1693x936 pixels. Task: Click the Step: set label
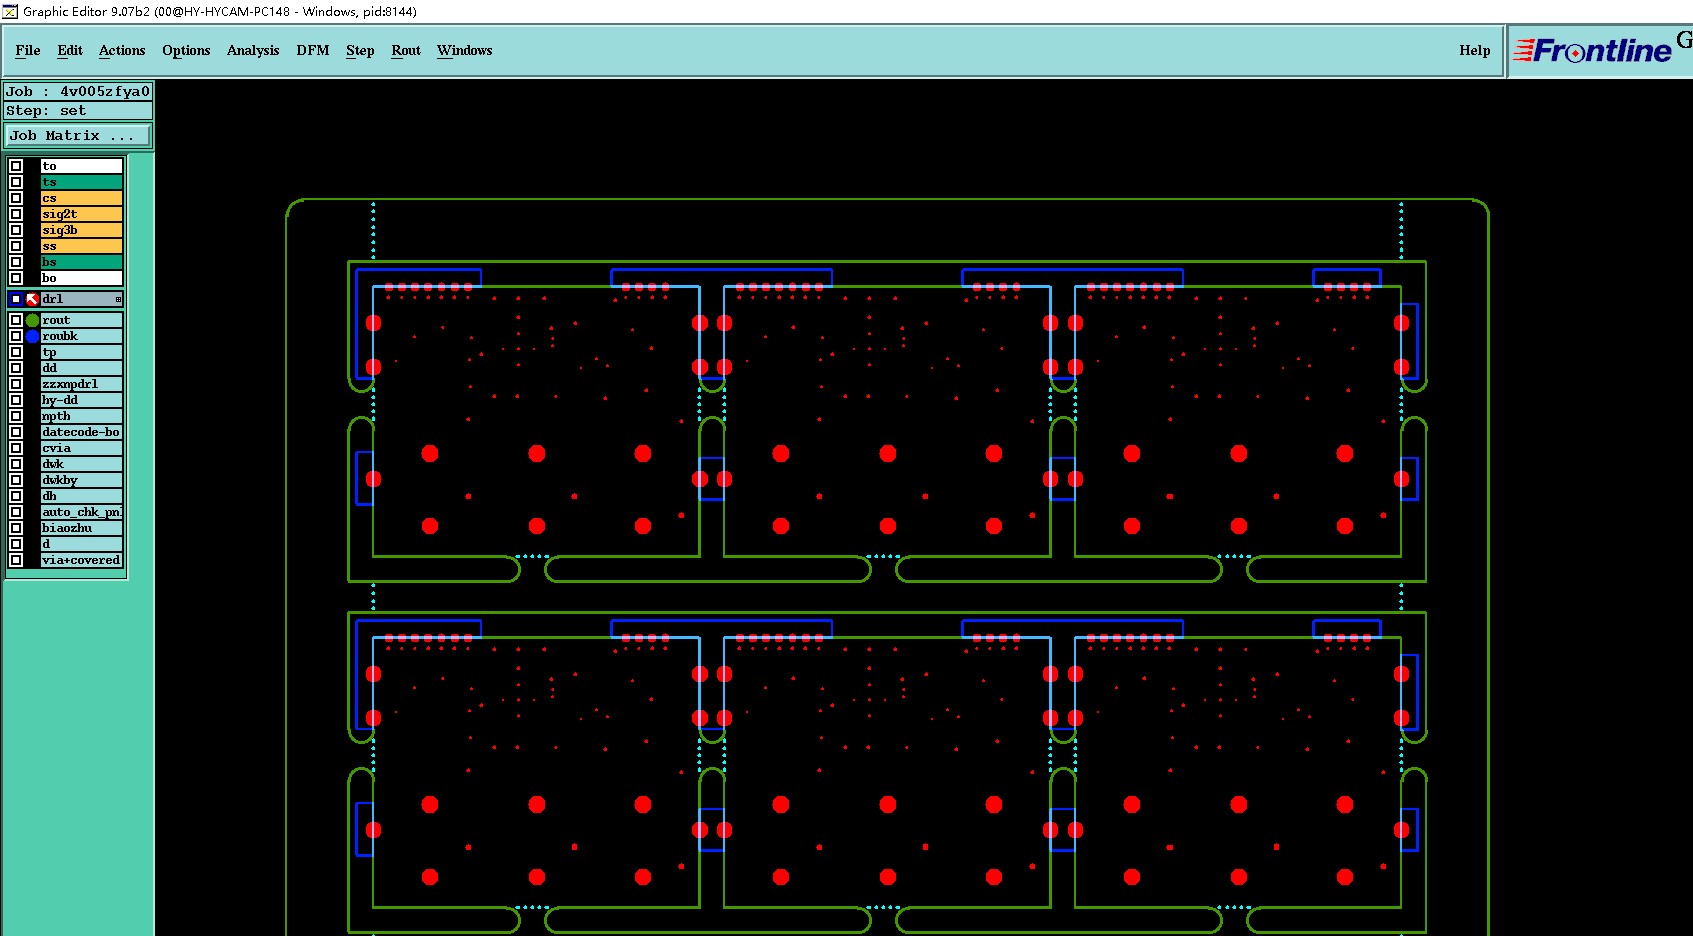pos(78,111)
